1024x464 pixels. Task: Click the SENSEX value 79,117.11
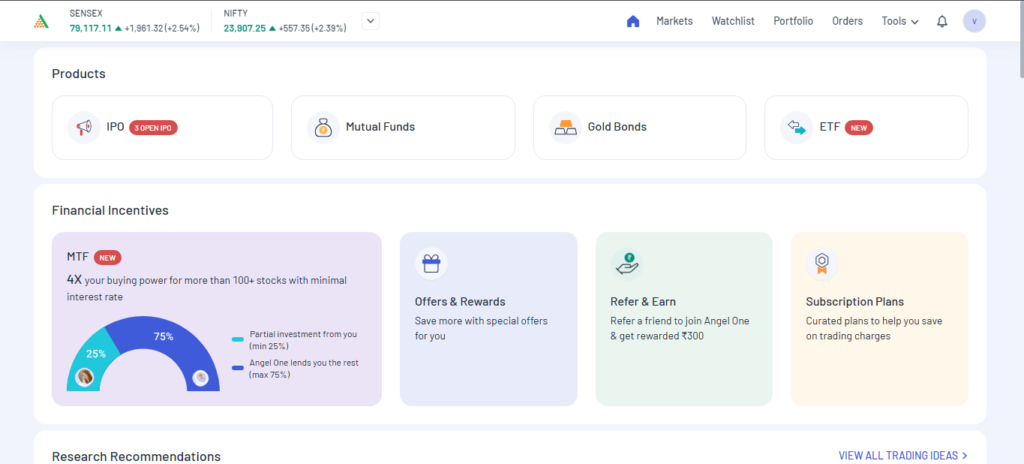(x=91, y=28)
